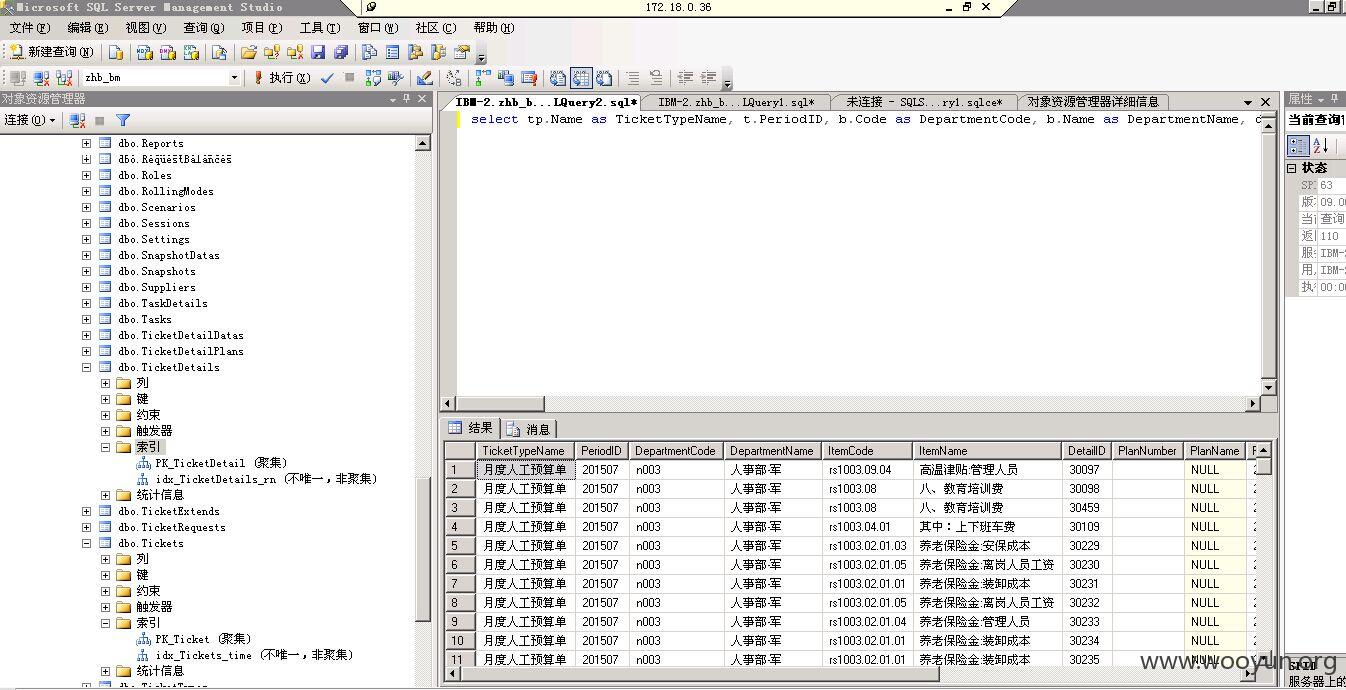Toggle Include Actual Execution Plan
This screenshot has width=1346, height=690.
483,77
